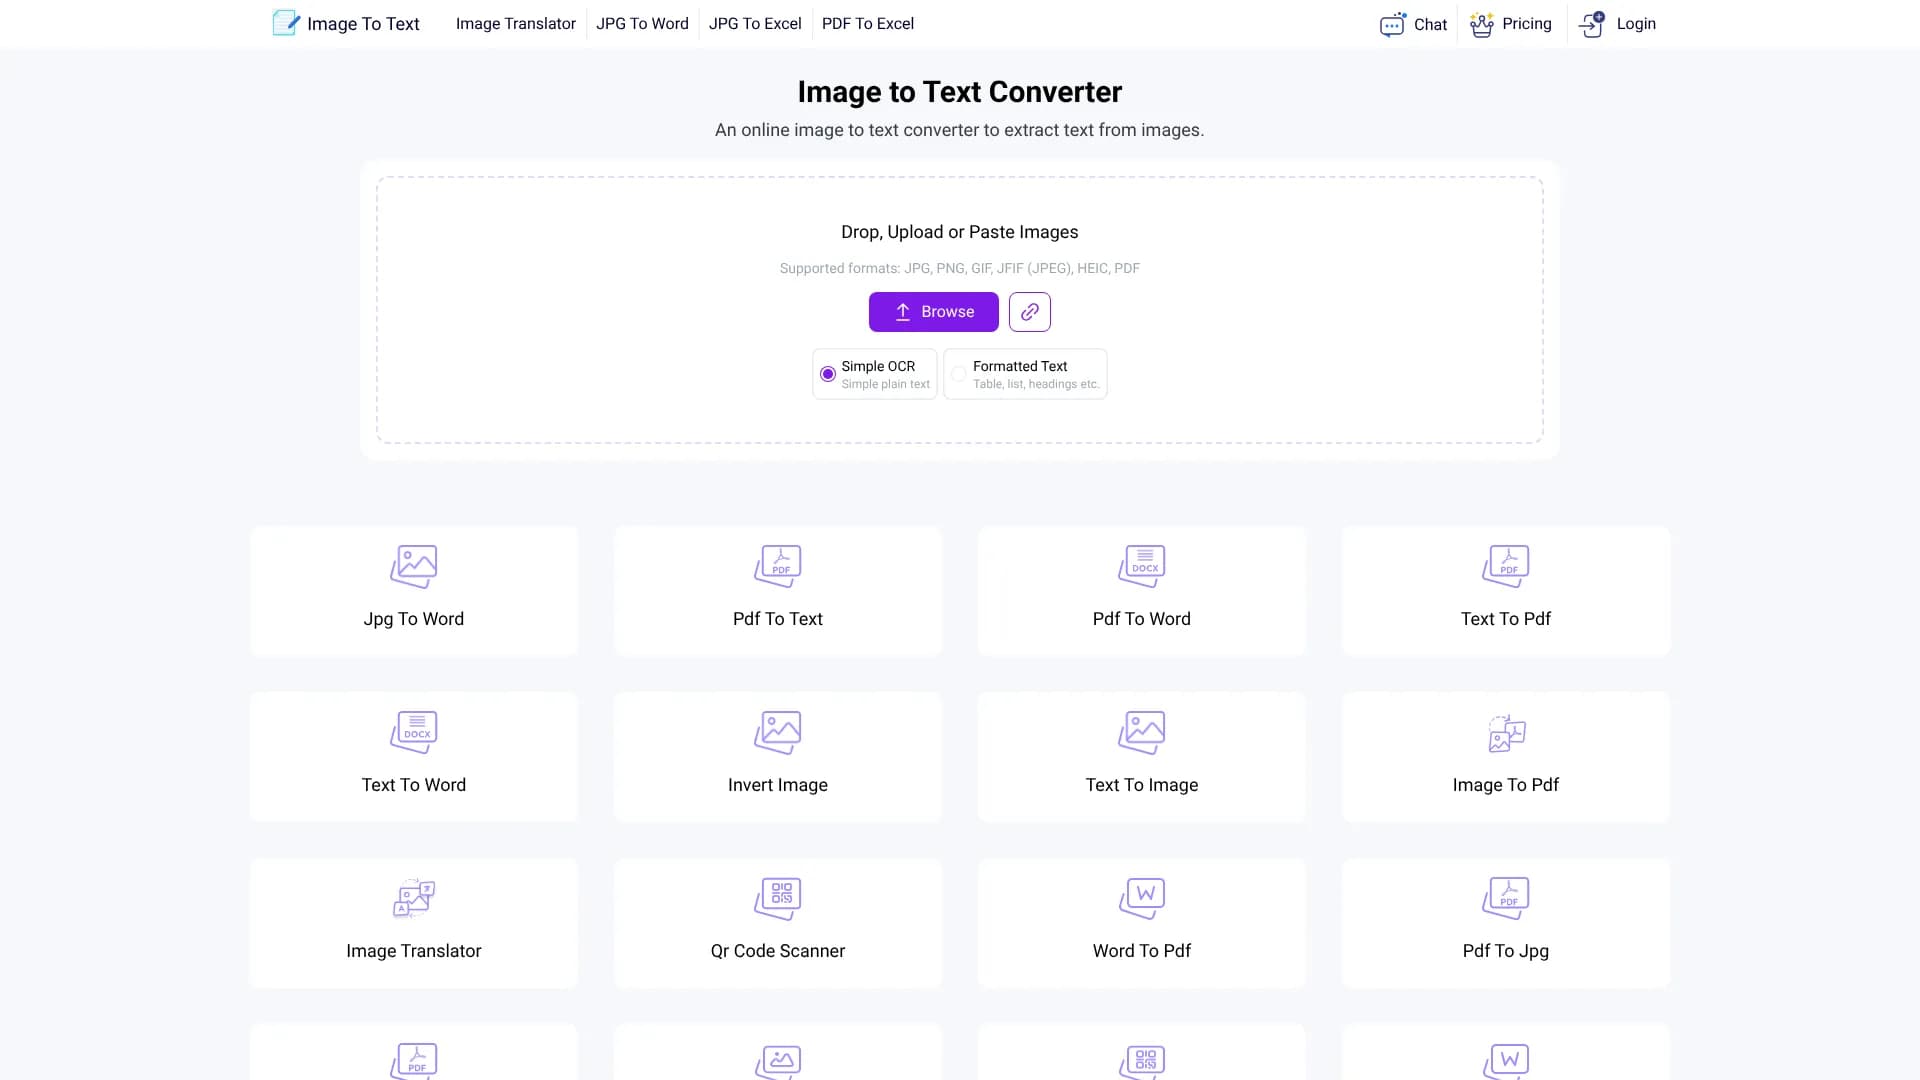Screen dimensions: 1920x1080
Task: Select the Jpg To Word tool icon
Action: click(x=413, y=565)
